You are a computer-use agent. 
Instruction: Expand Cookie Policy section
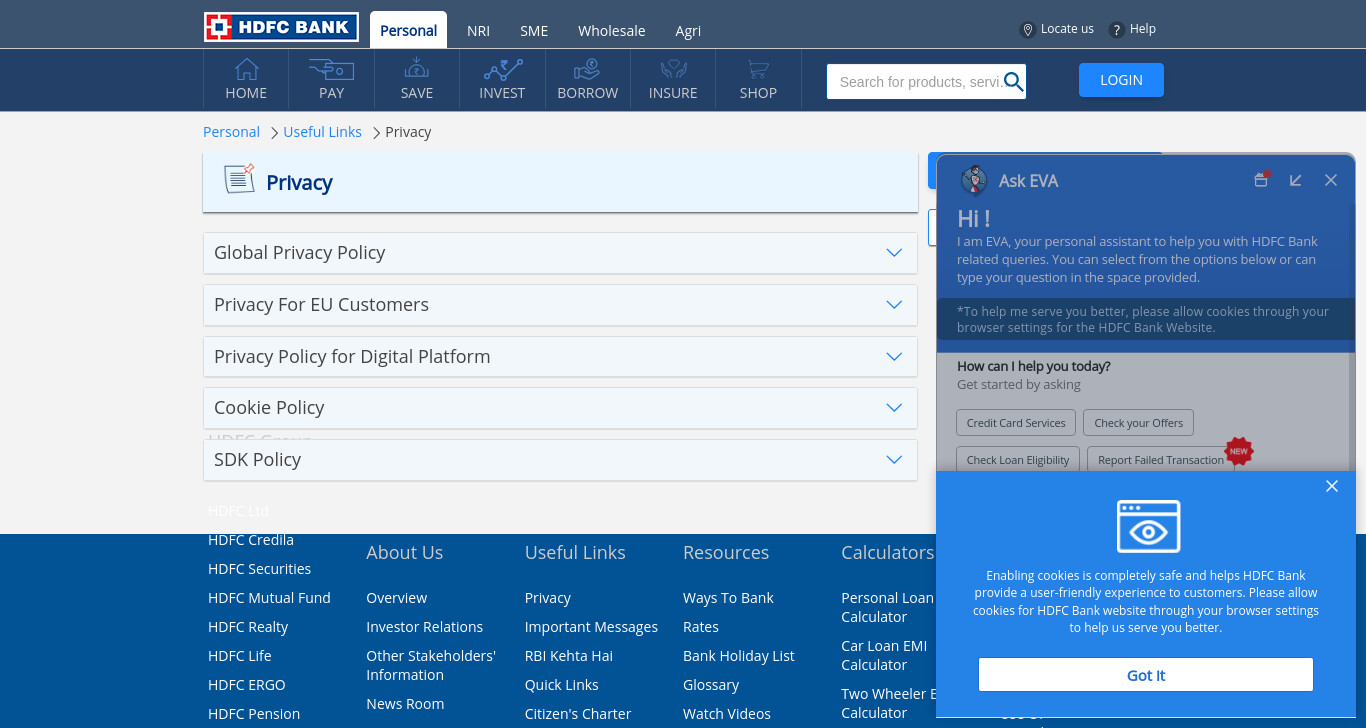[x=560, y=408]
